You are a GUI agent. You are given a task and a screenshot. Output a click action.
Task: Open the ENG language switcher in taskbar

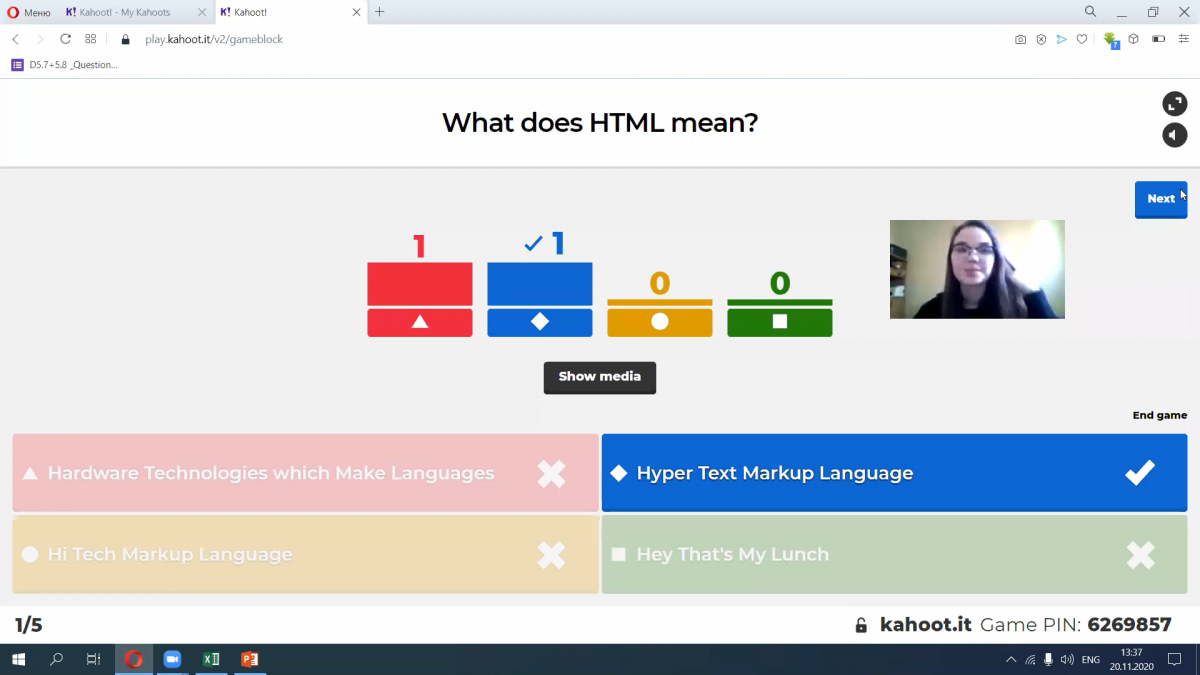[1090, 660]
